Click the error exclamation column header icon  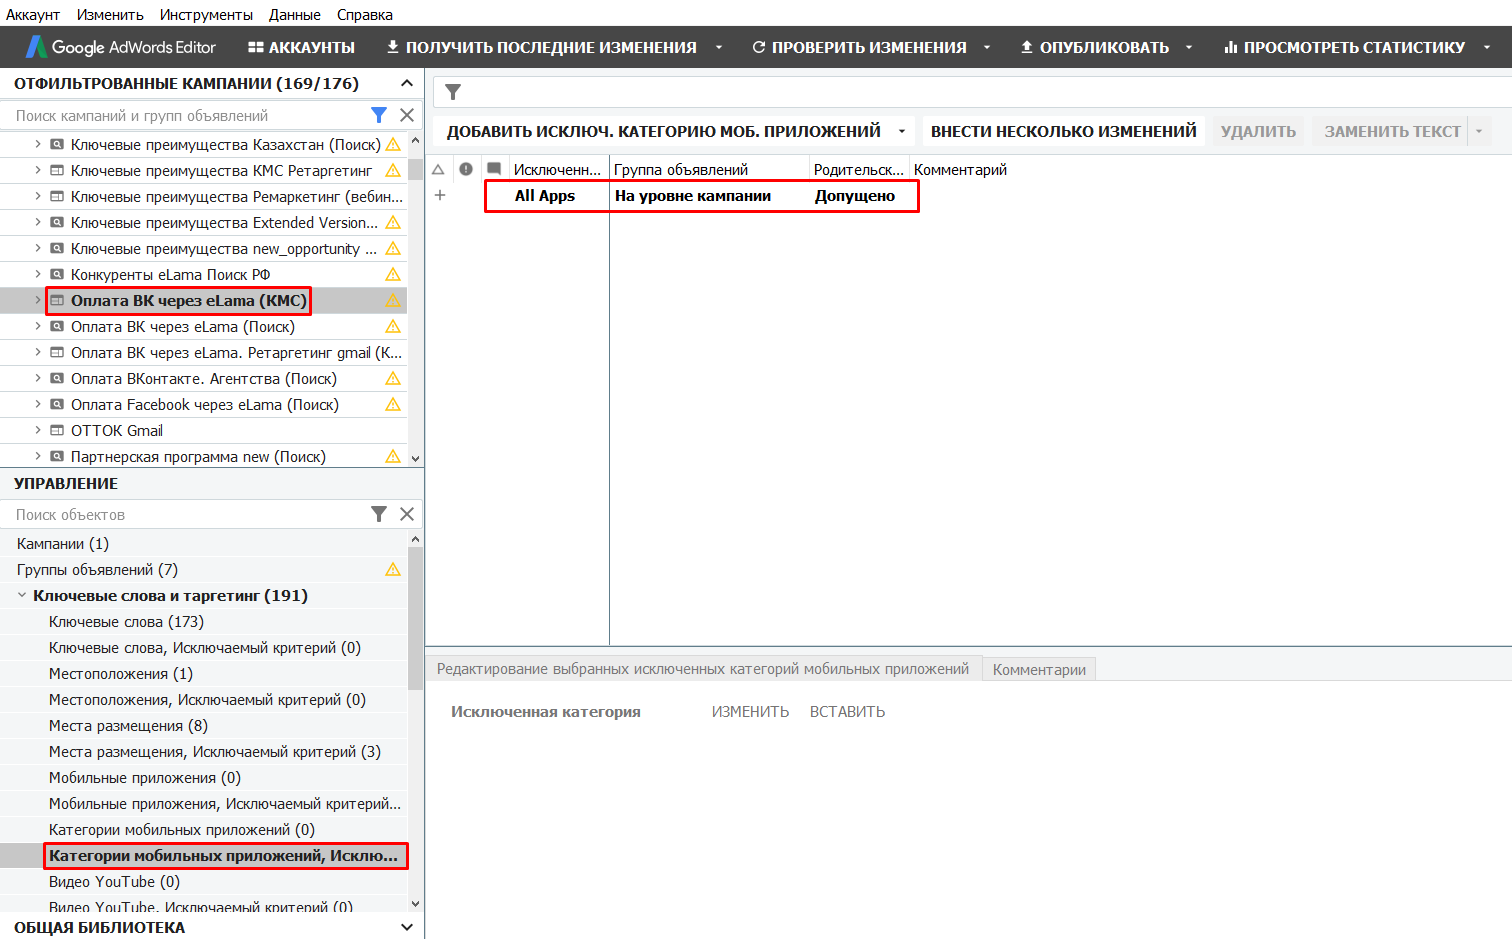[466, 169]
